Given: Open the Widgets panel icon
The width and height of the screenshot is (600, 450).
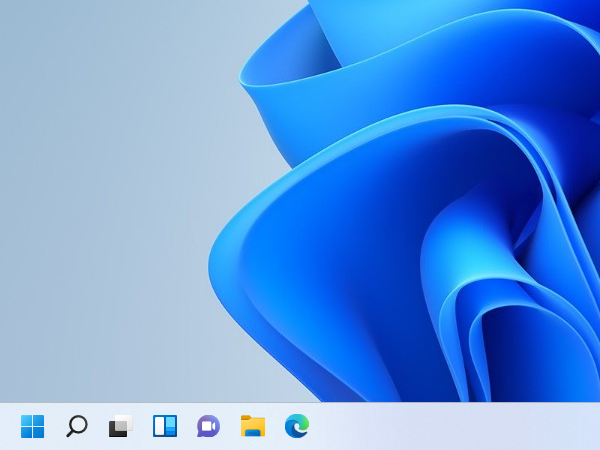Looking at the screenshot, I should point(165,426).
